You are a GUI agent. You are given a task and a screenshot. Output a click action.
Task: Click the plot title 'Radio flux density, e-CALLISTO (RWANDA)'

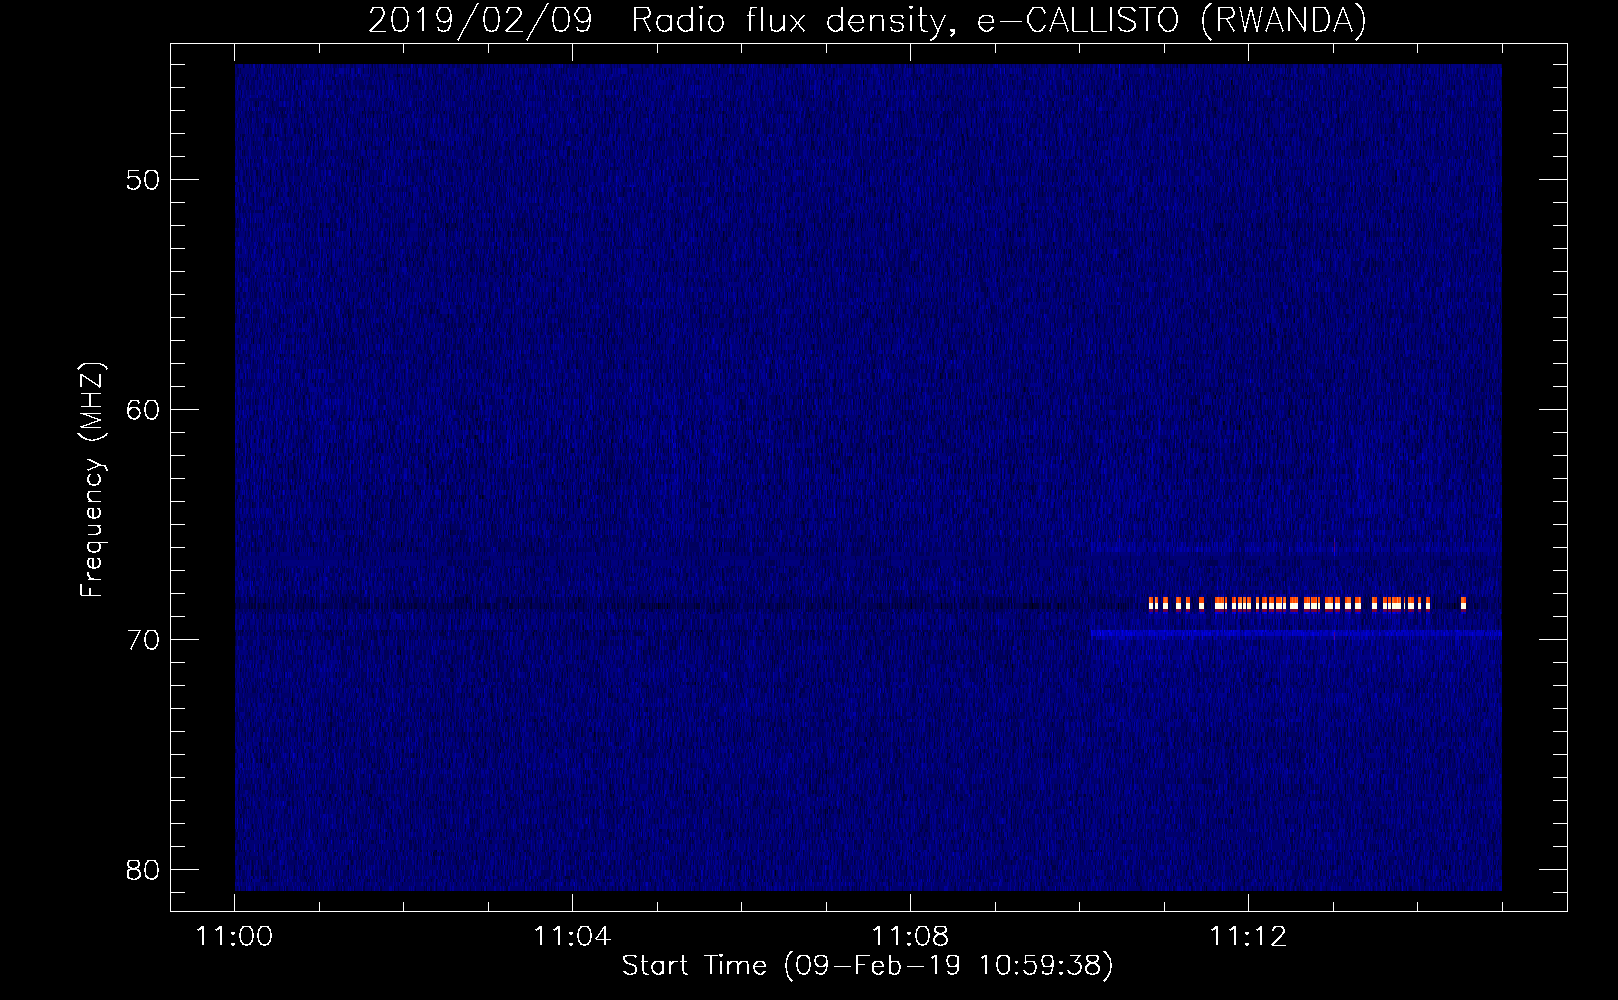click(999, 20)
